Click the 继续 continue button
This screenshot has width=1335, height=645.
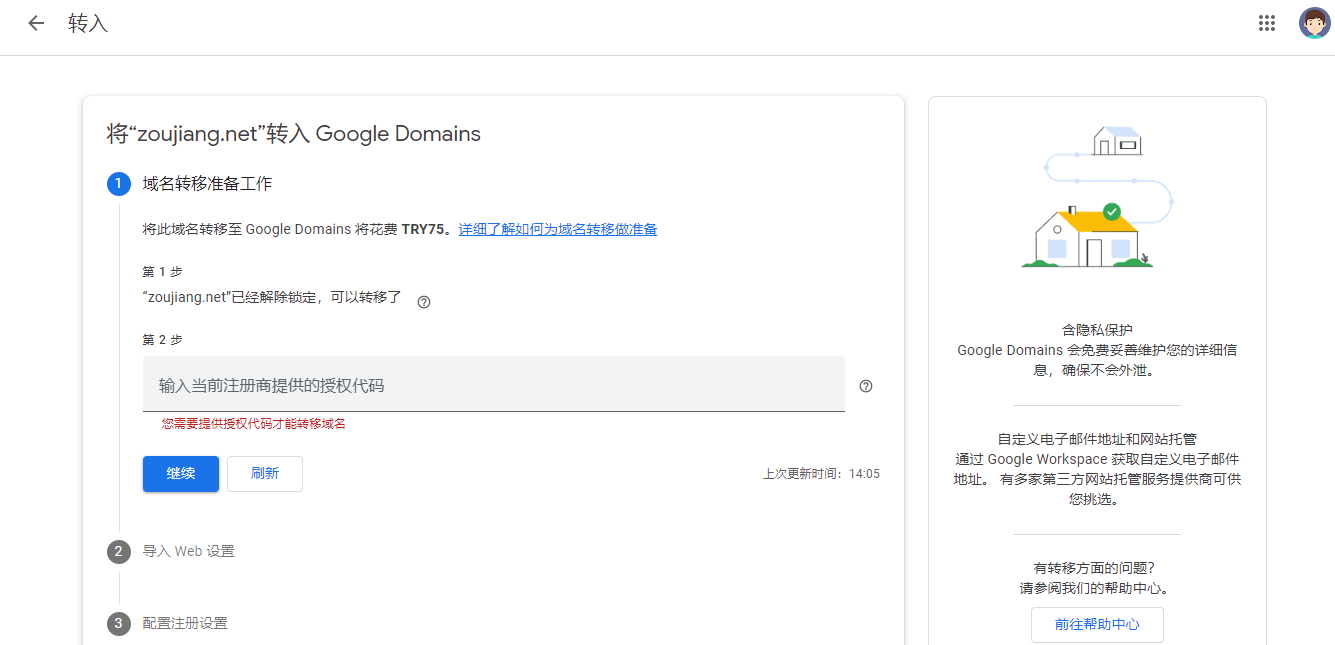[181, 474]
